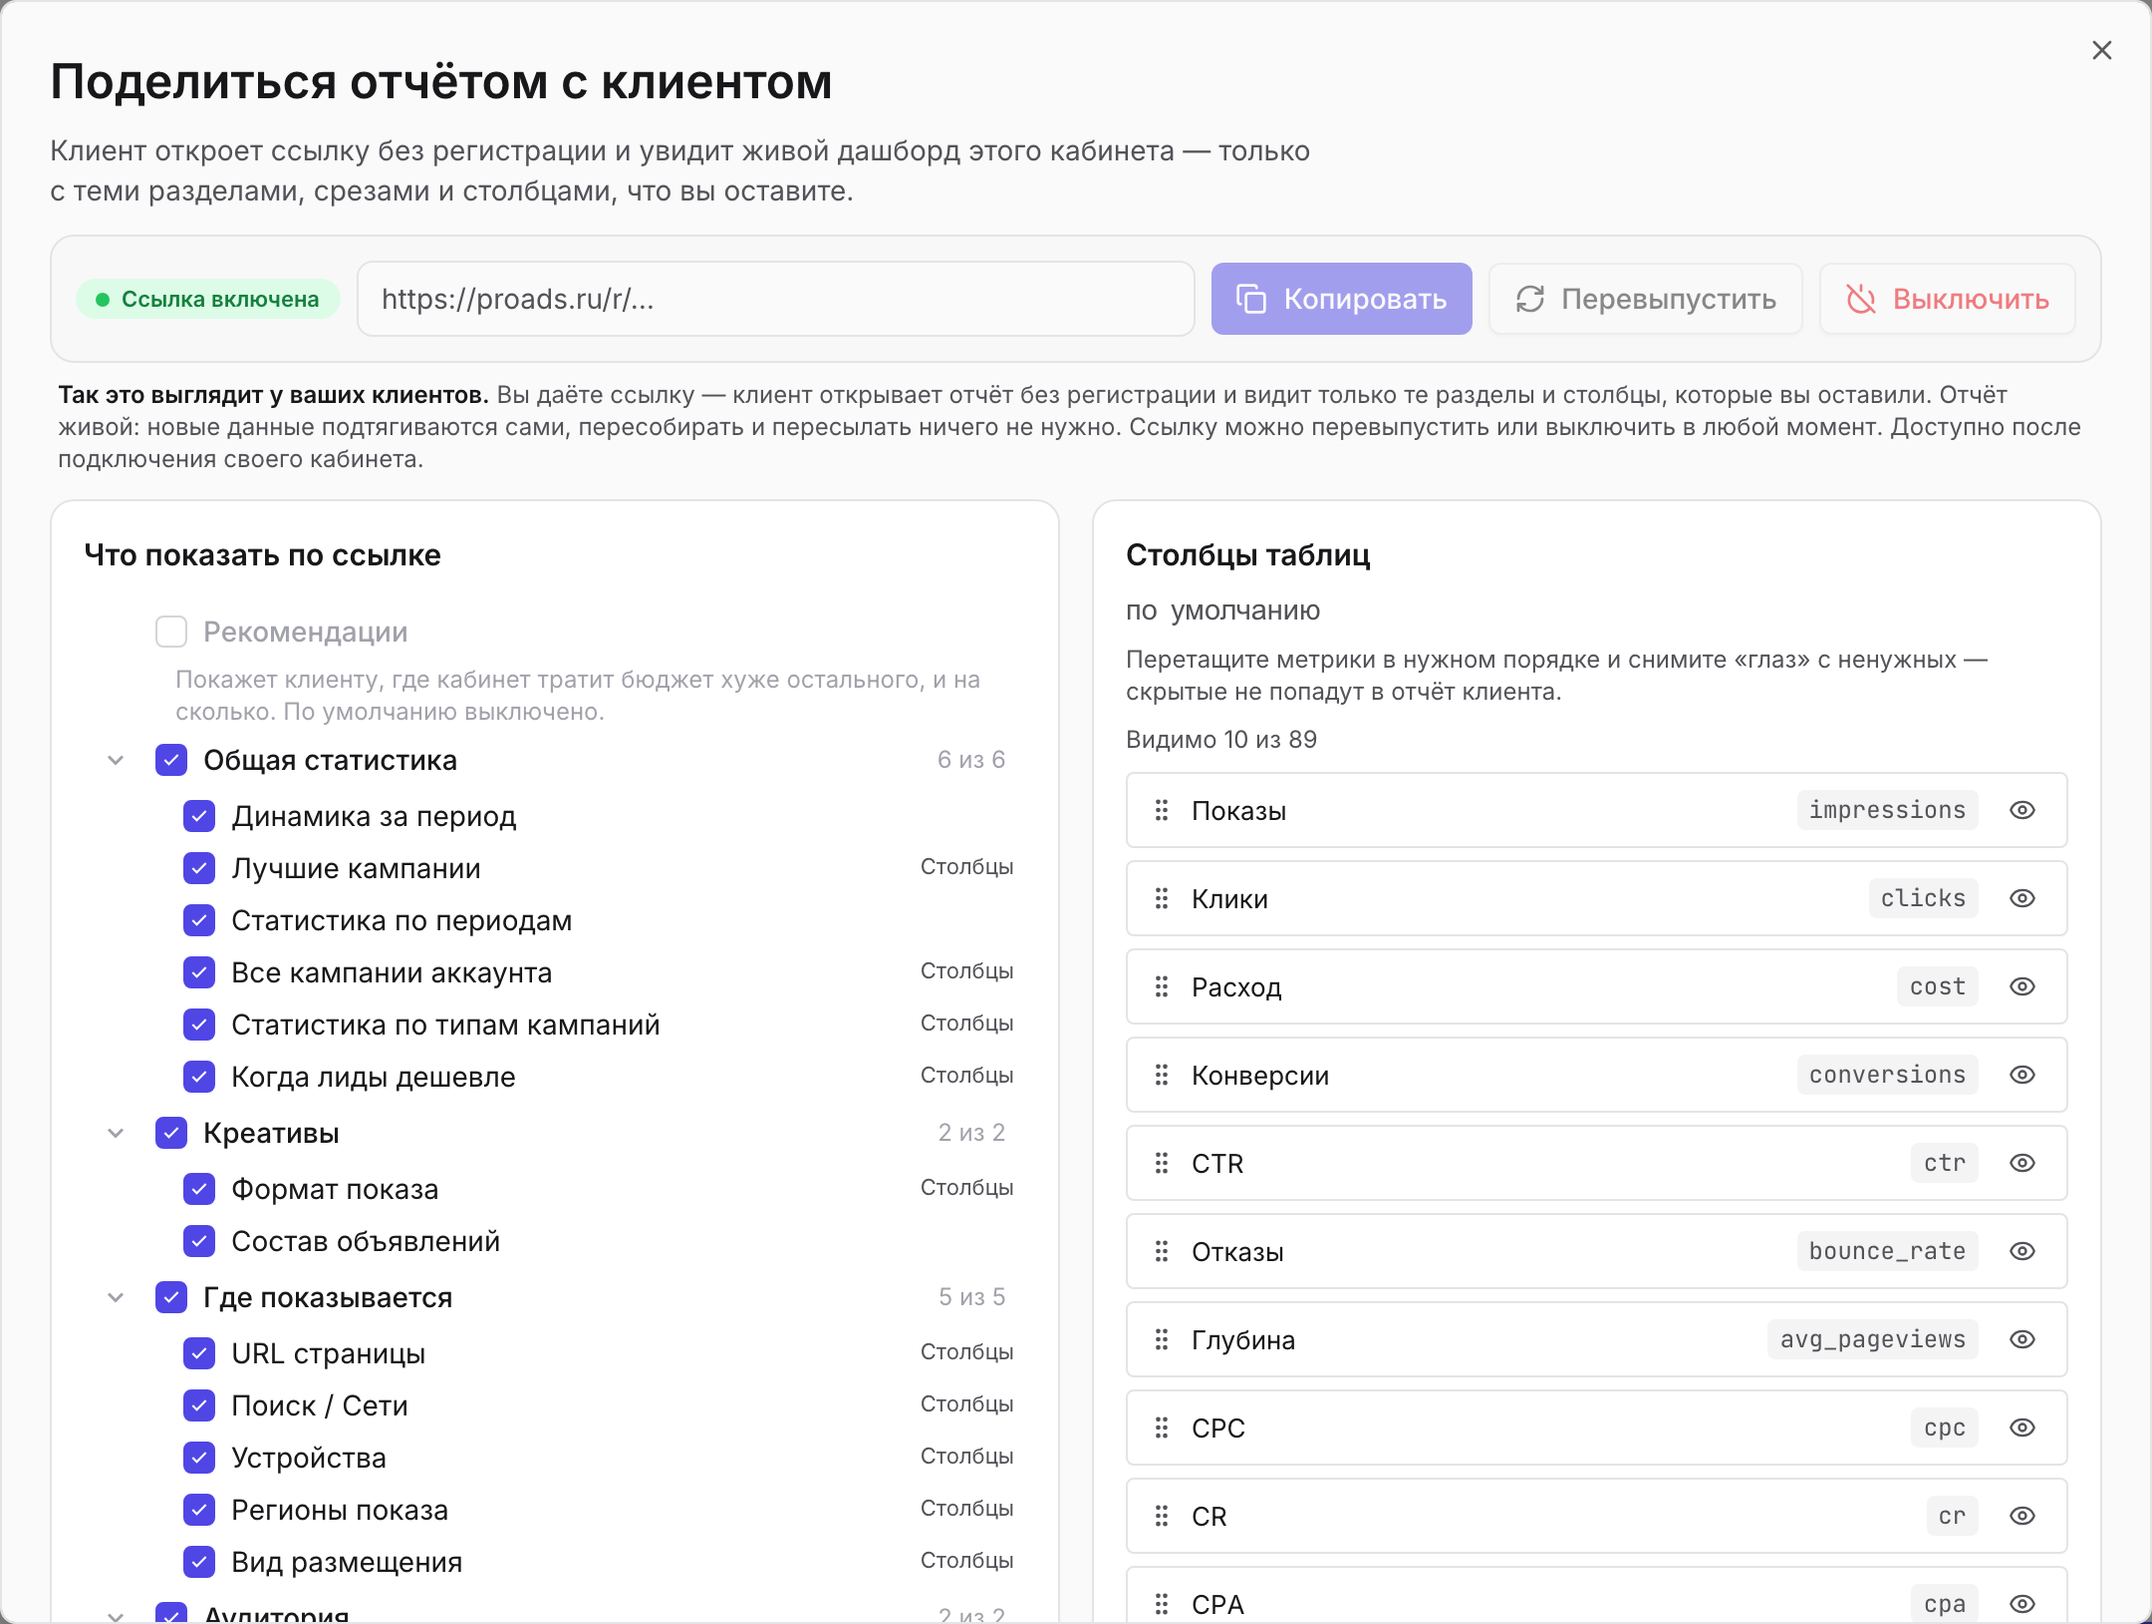Uncheck Поиск / Сети
The width and height of the screenshot is (2152, 1624).
tap(199, 1405)
